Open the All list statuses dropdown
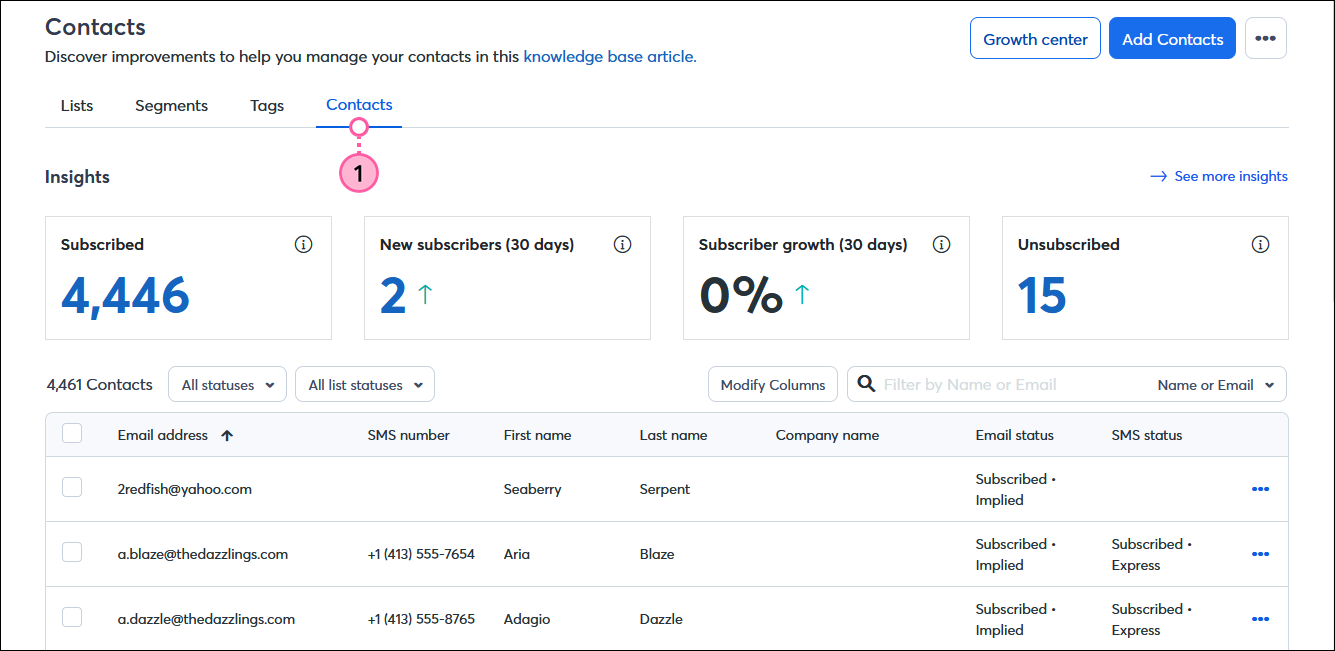 tap(365, 384)
